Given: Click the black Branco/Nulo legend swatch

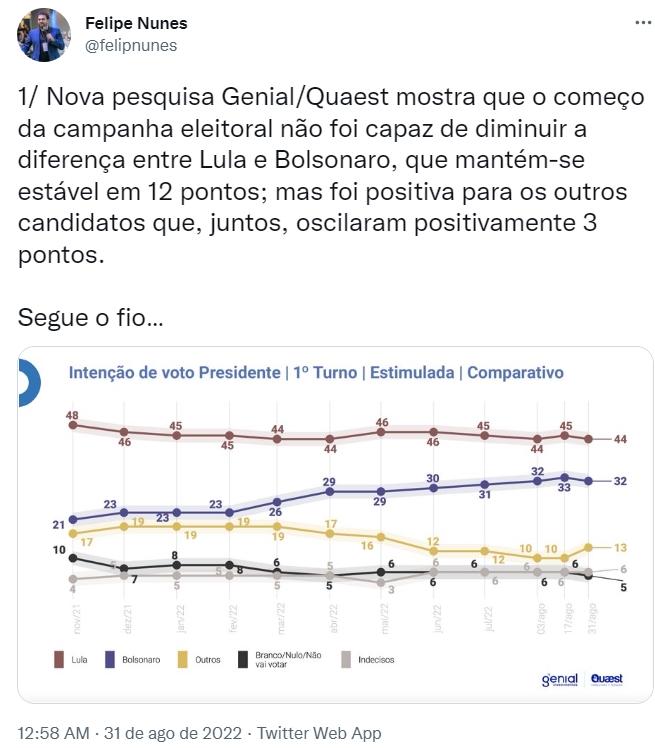Looking at the screenshot, I should pos(243,659).
